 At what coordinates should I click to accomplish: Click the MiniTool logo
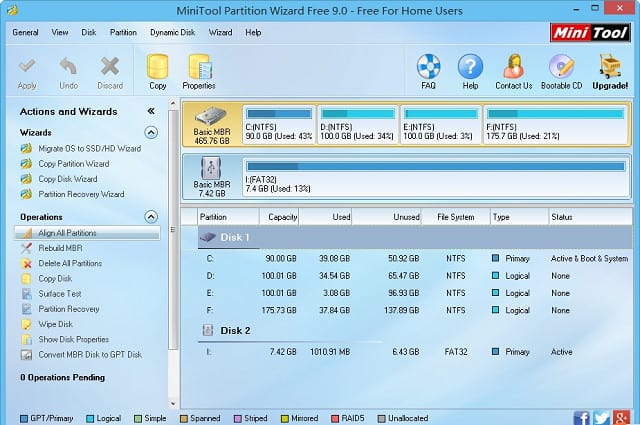[590, 32]
